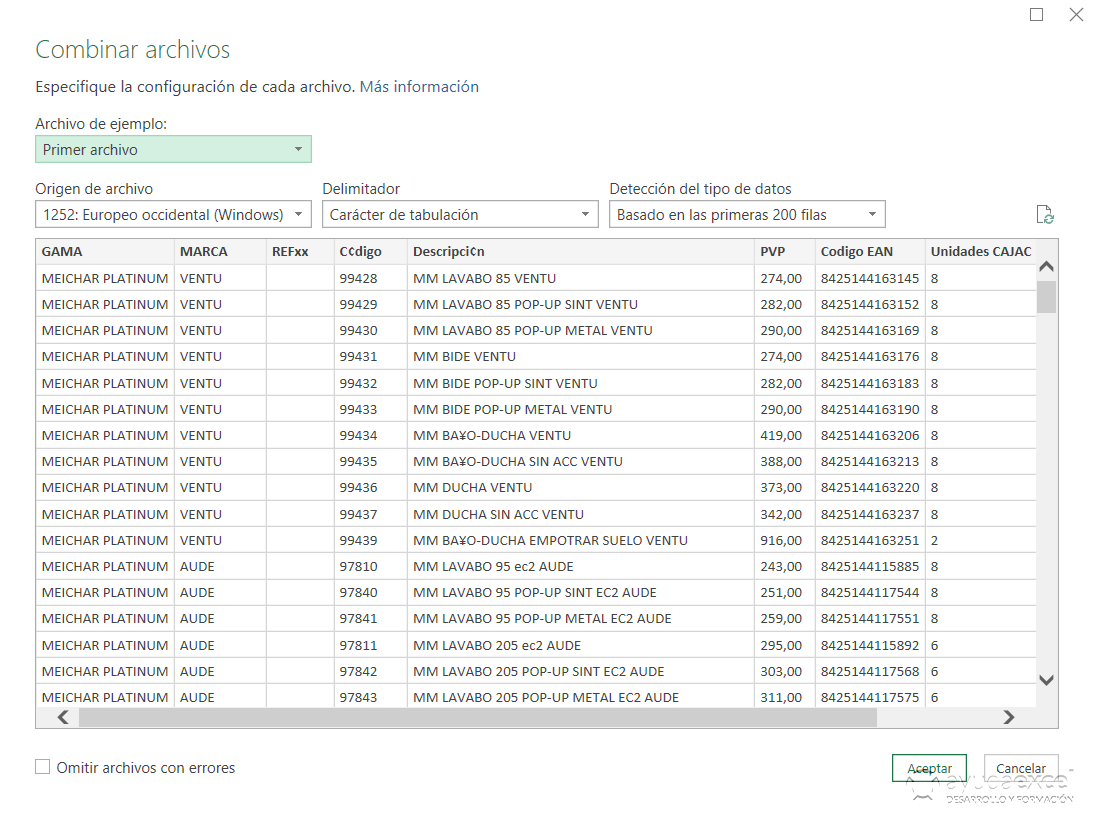Open Detección del tipo de datos dropdown
The height and width of the screenshot is (817, 1094).
point(747,214)
